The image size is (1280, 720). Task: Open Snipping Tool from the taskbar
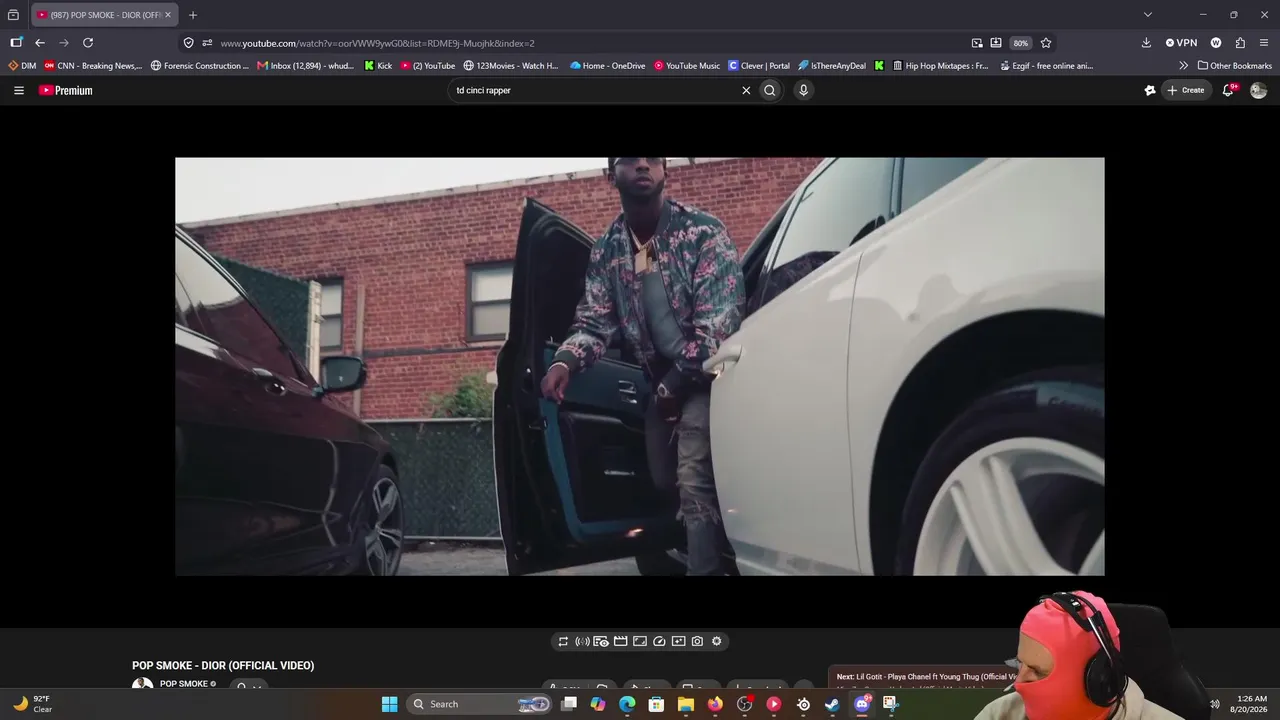[890, 704]
